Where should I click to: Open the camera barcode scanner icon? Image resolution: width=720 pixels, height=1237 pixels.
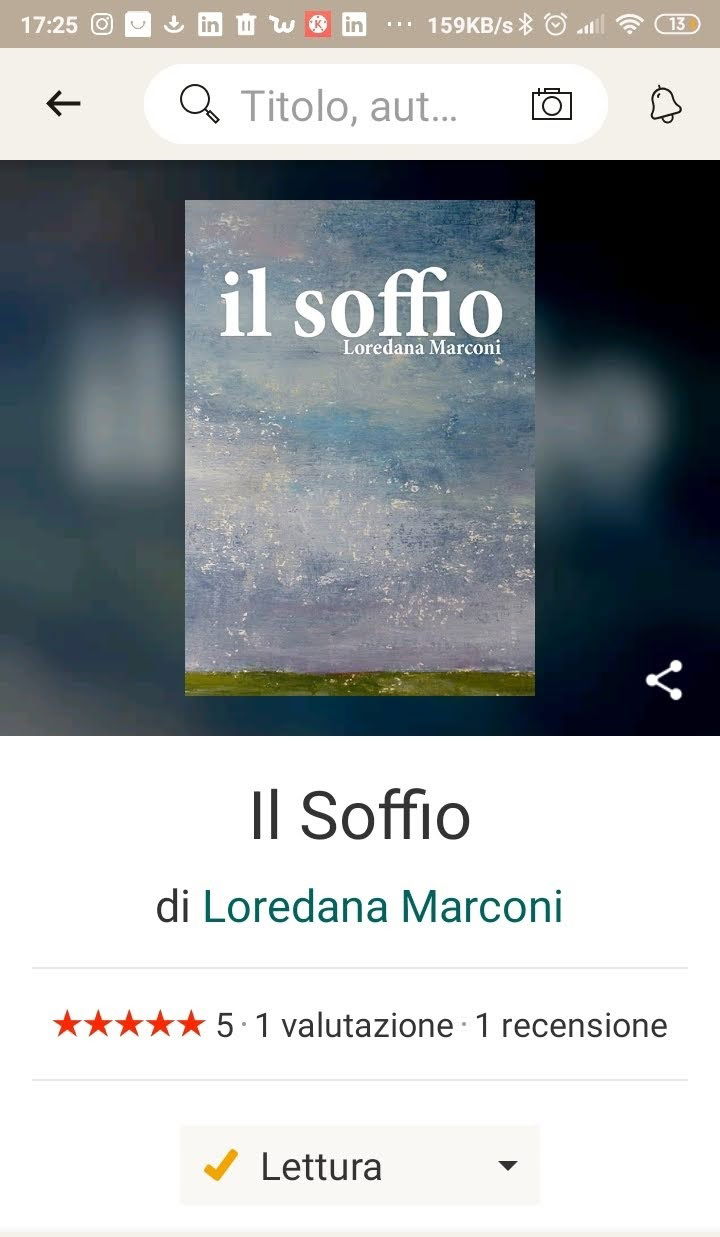(552, 103)
